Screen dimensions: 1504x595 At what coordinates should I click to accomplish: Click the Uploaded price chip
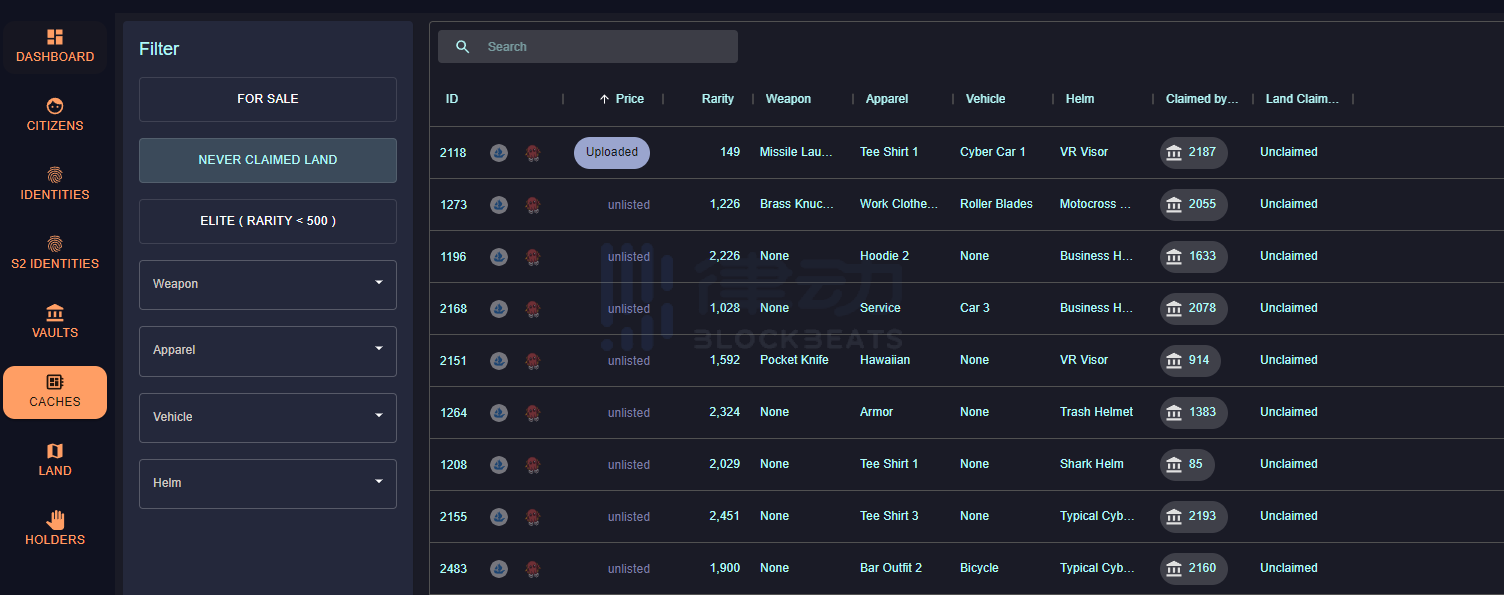click(611, 153)
